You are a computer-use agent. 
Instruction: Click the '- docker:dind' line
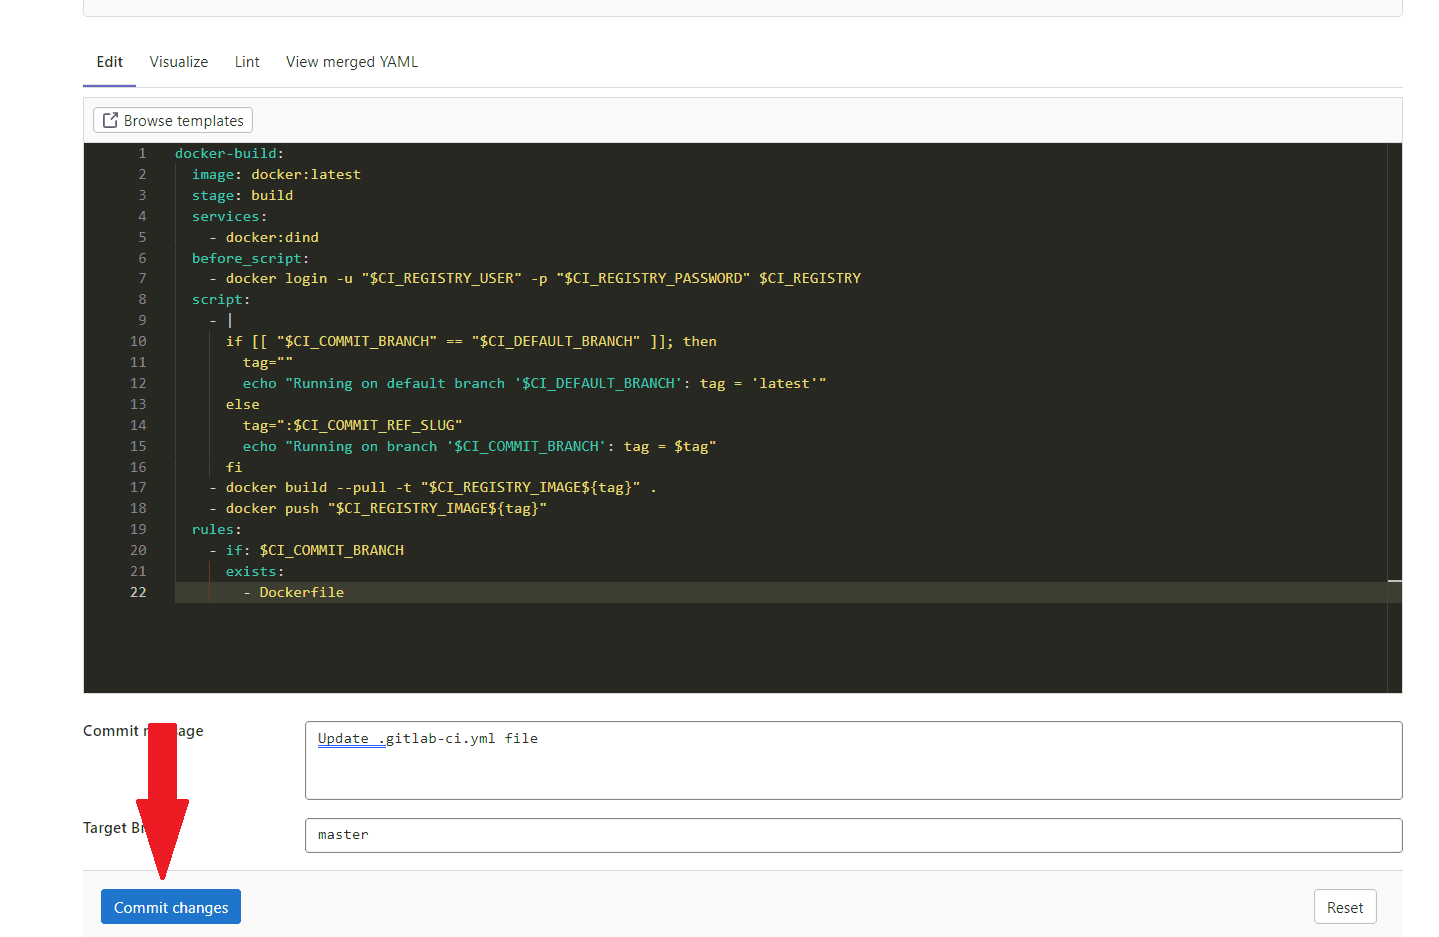click(x=264, y=237)
